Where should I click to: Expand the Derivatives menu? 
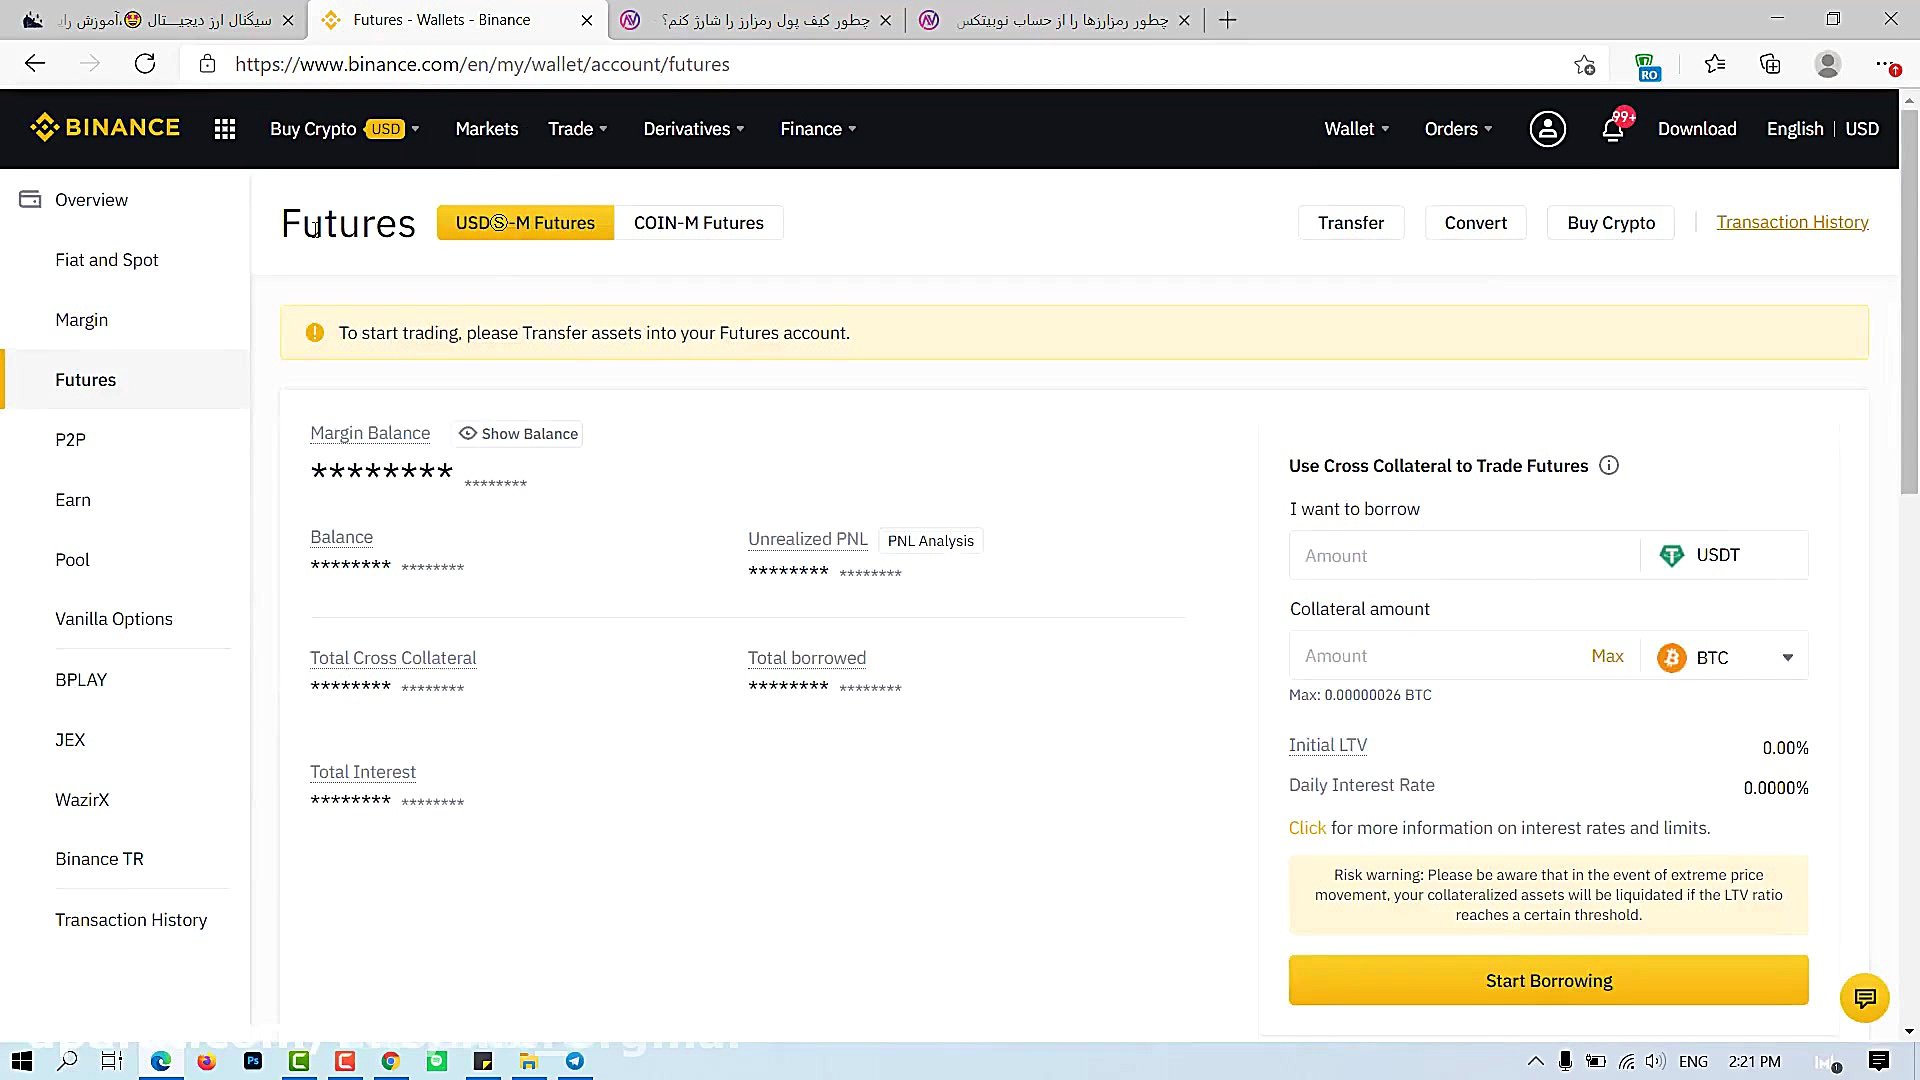coord(694,129)
